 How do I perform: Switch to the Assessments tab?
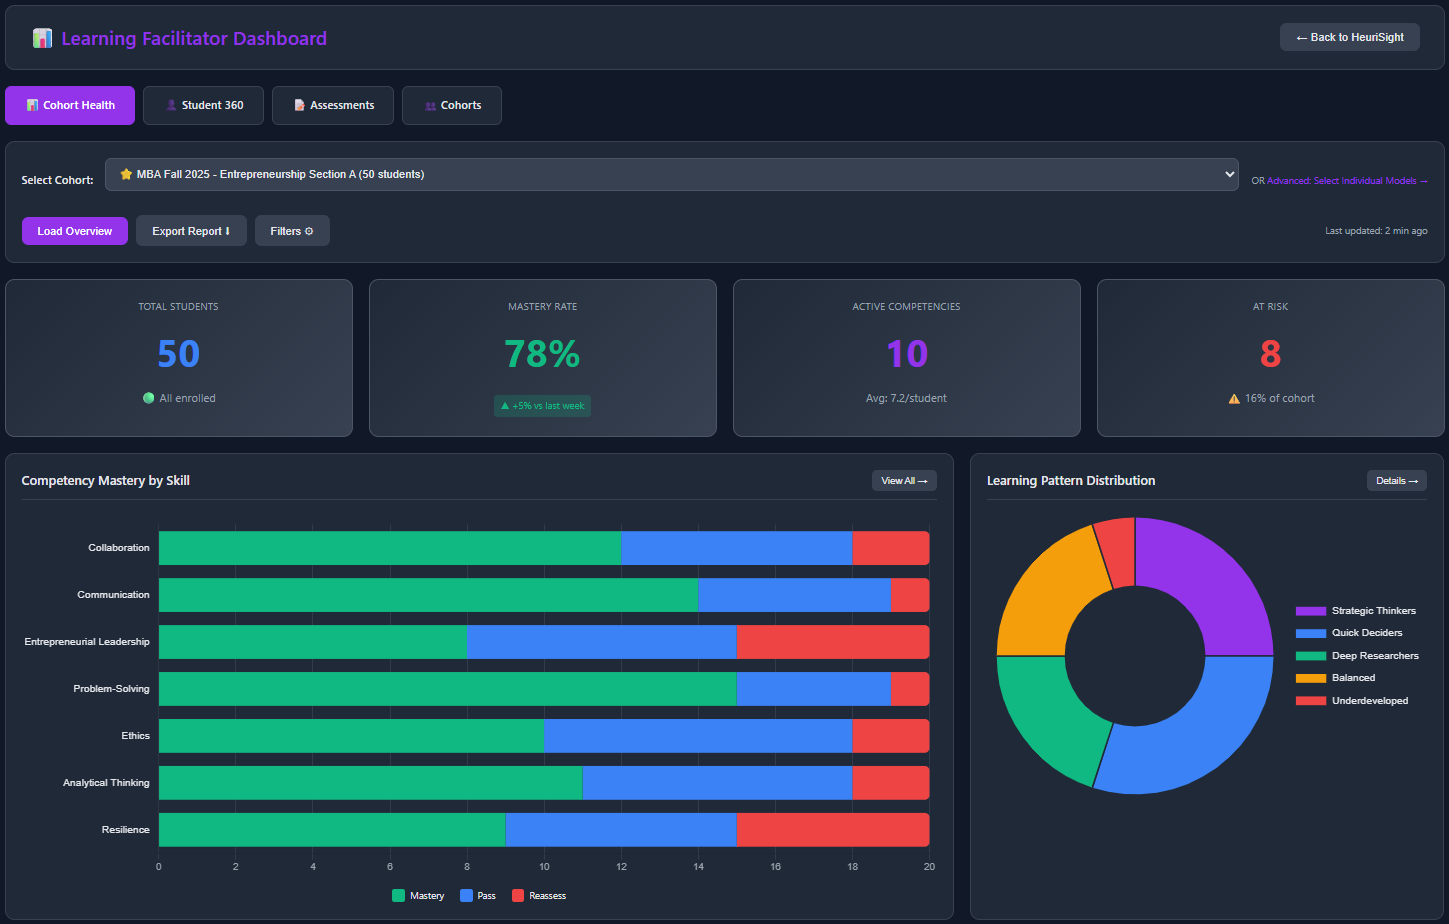333,105
